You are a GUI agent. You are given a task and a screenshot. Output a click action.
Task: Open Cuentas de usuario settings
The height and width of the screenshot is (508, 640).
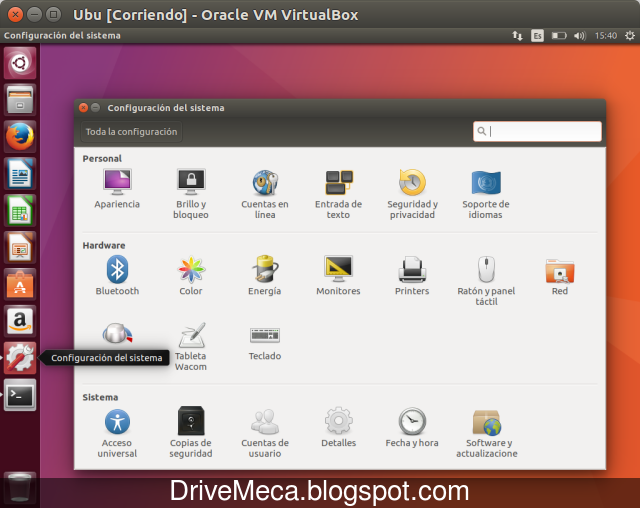(x=265, y=433)
